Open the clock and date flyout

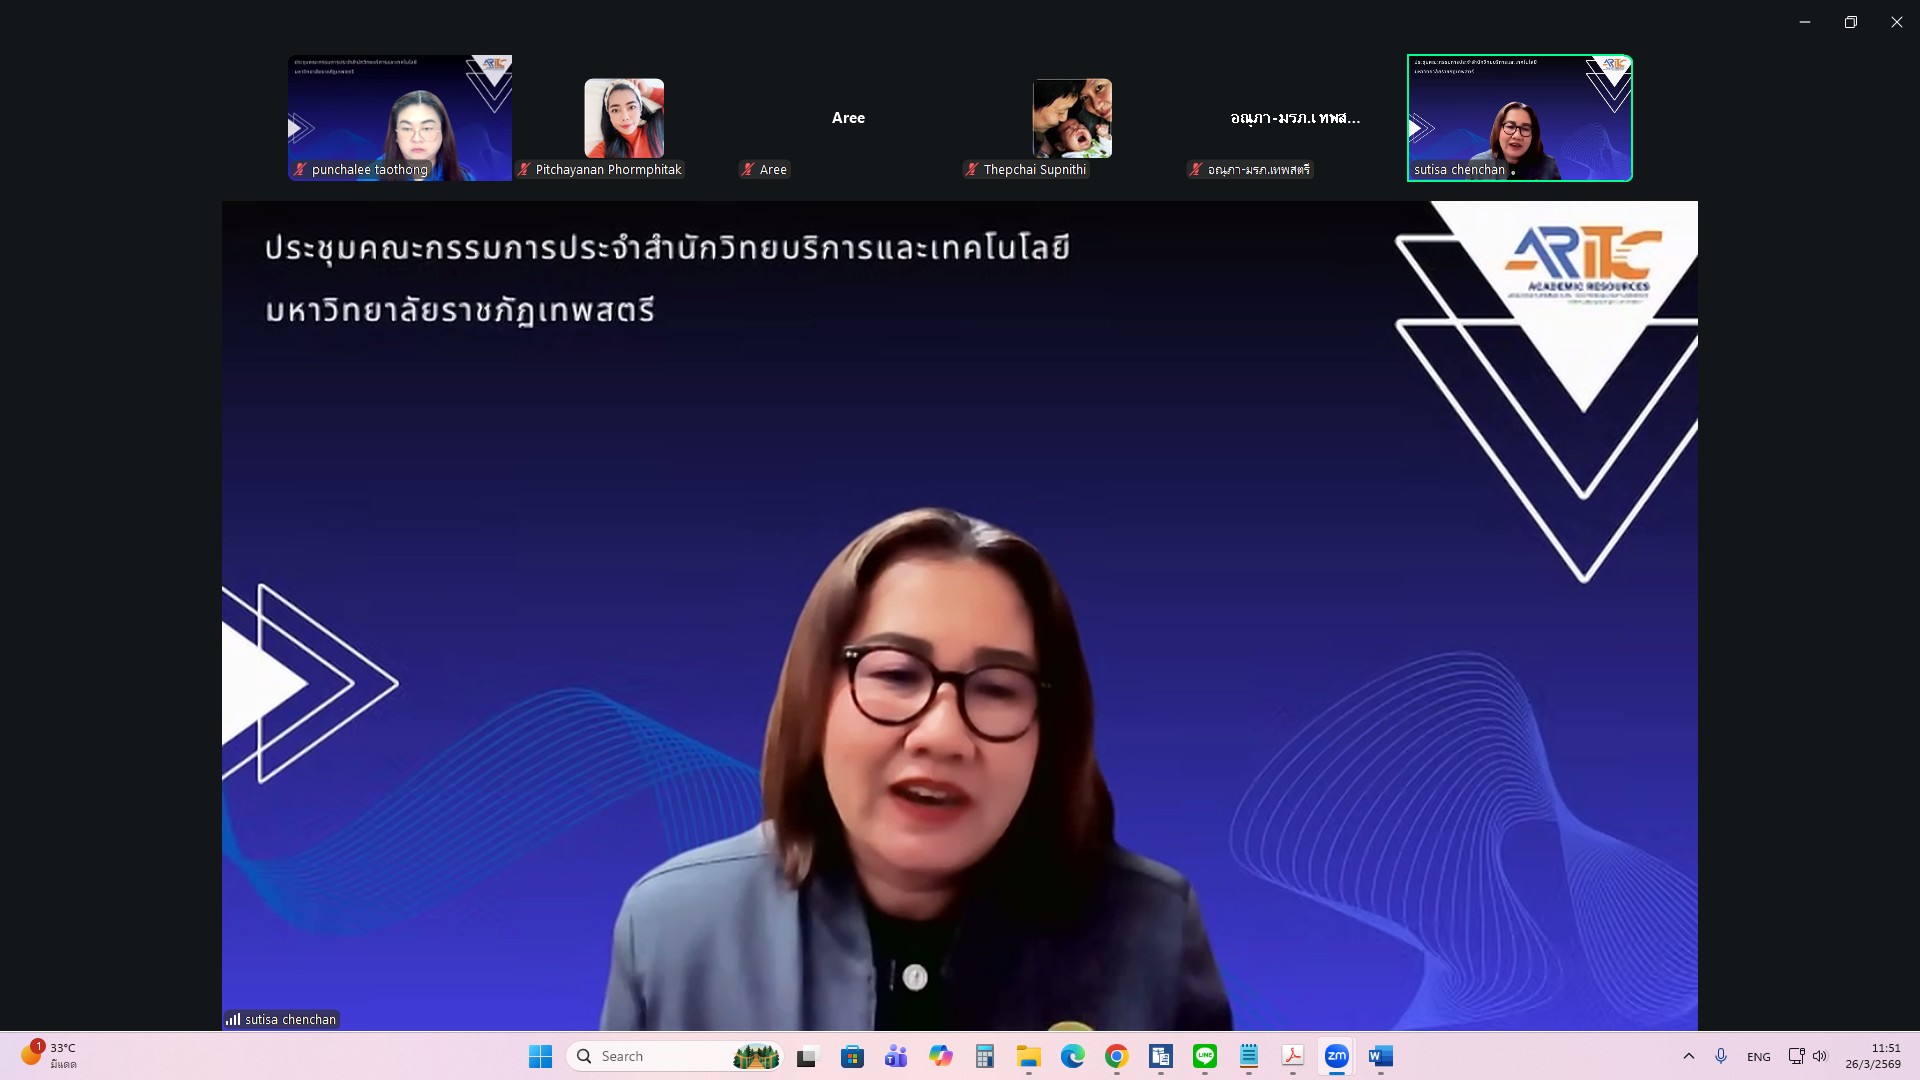(x=1872, y=1056)
